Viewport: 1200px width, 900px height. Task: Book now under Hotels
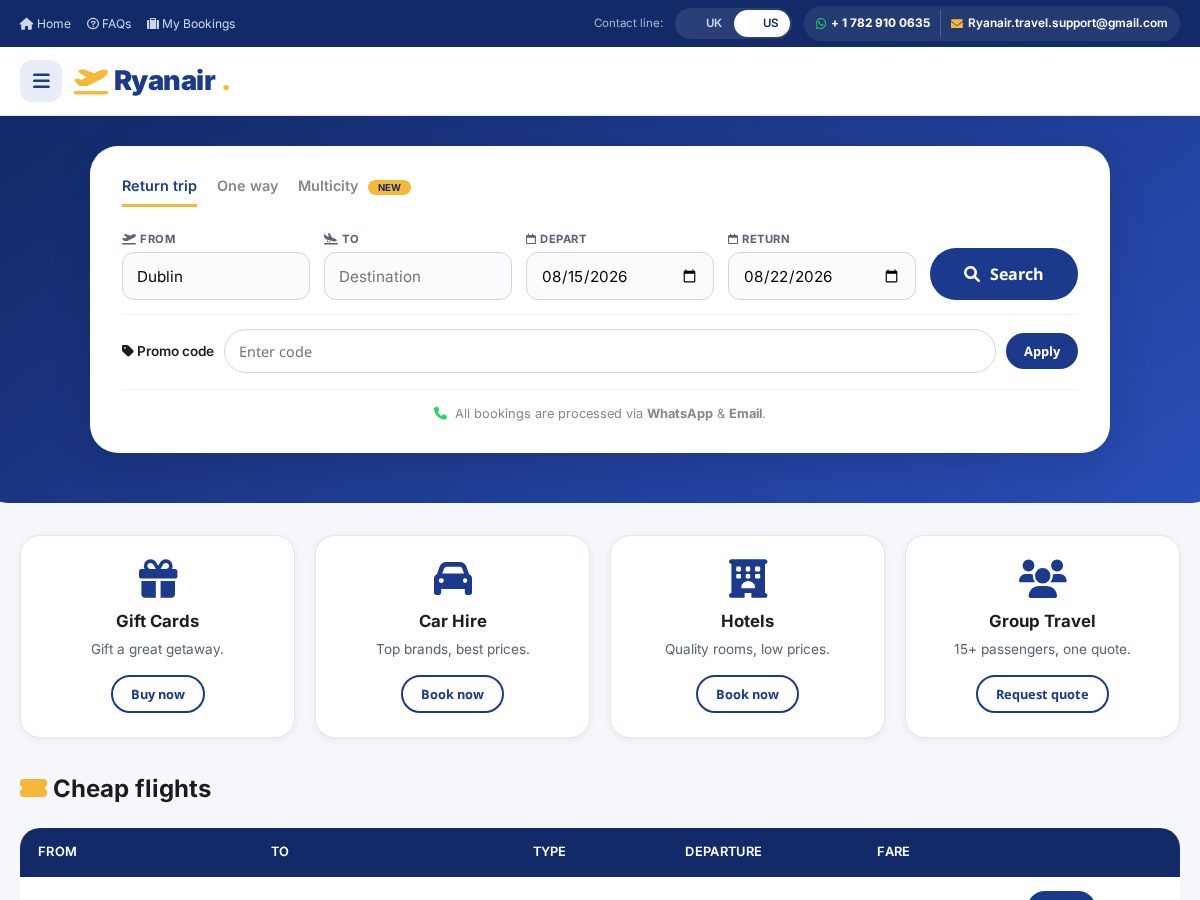click(747, 694)
